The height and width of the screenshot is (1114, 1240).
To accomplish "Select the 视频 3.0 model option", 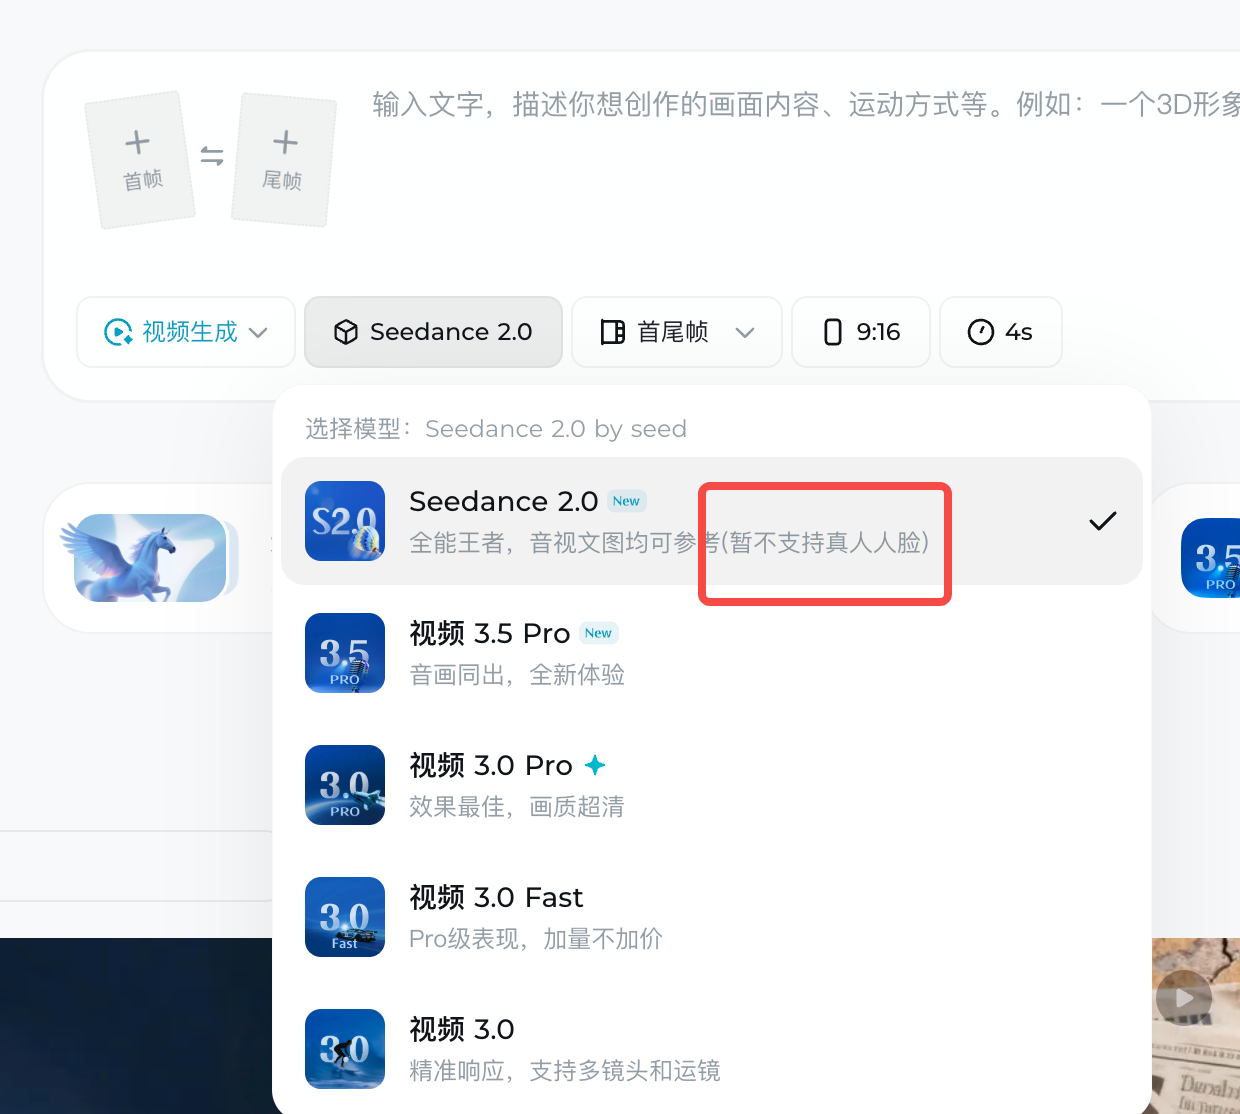I will click(500, 1049).
